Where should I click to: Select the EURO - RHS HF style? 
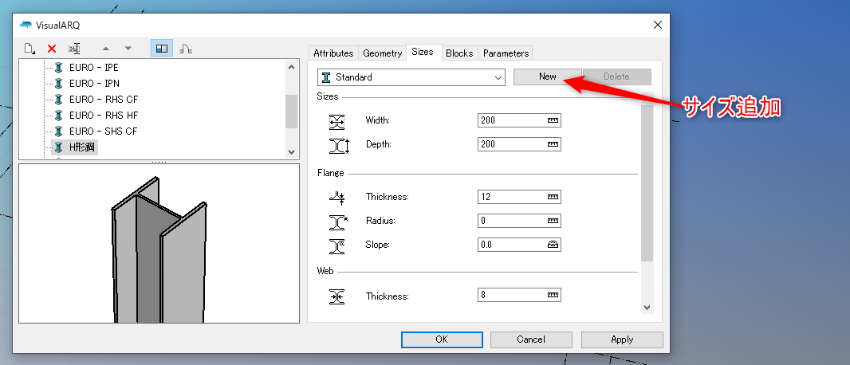(x=104, y=115)
